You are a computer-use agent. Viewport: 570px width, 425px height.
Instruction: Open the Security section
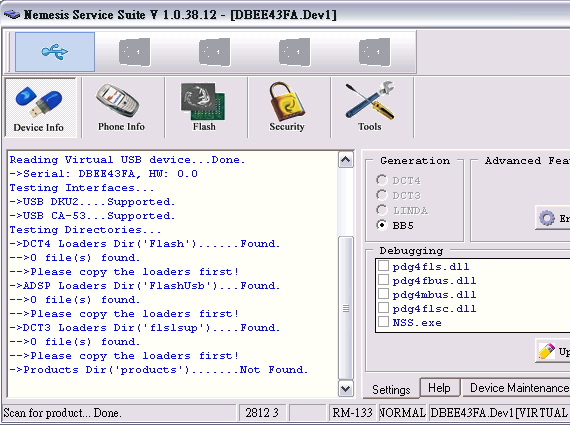pyautogui.click(x=287, y=108)
